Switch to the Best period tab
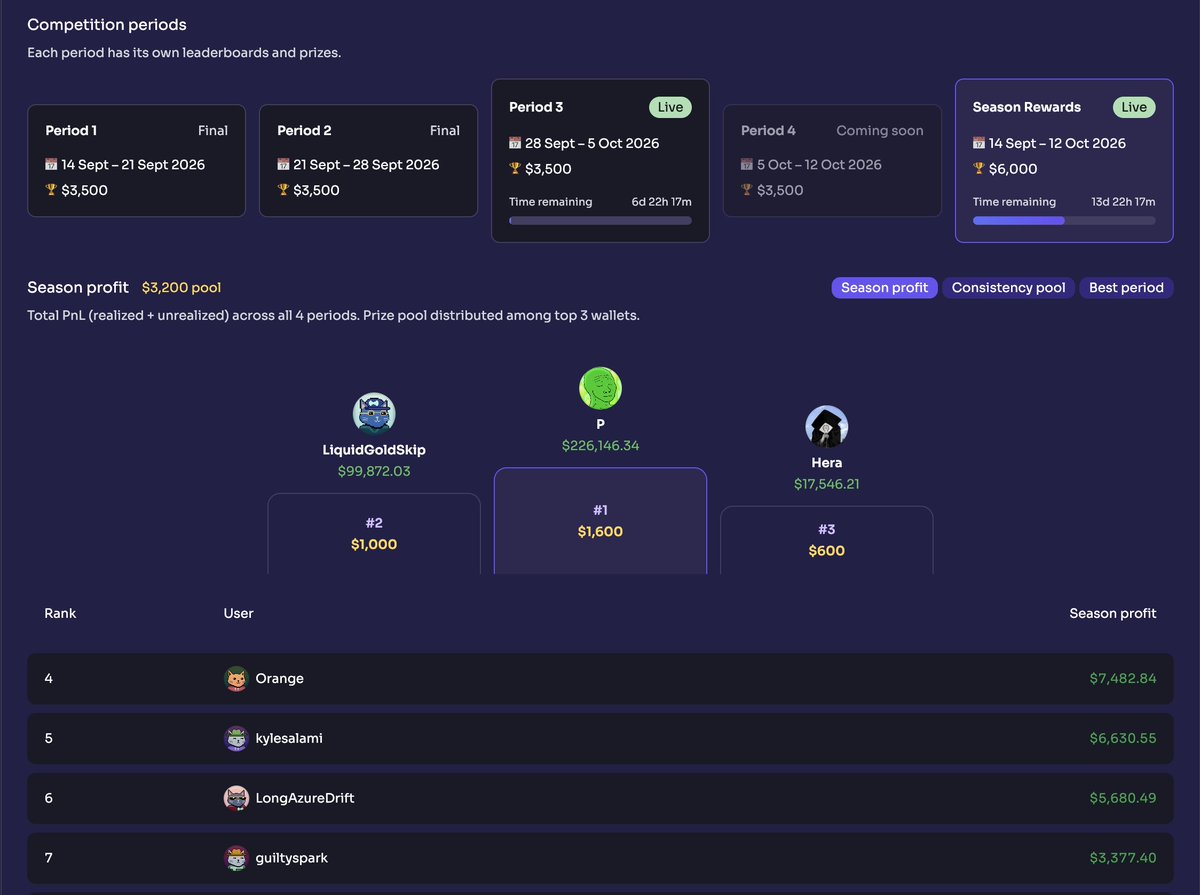 coord(1126,288)
